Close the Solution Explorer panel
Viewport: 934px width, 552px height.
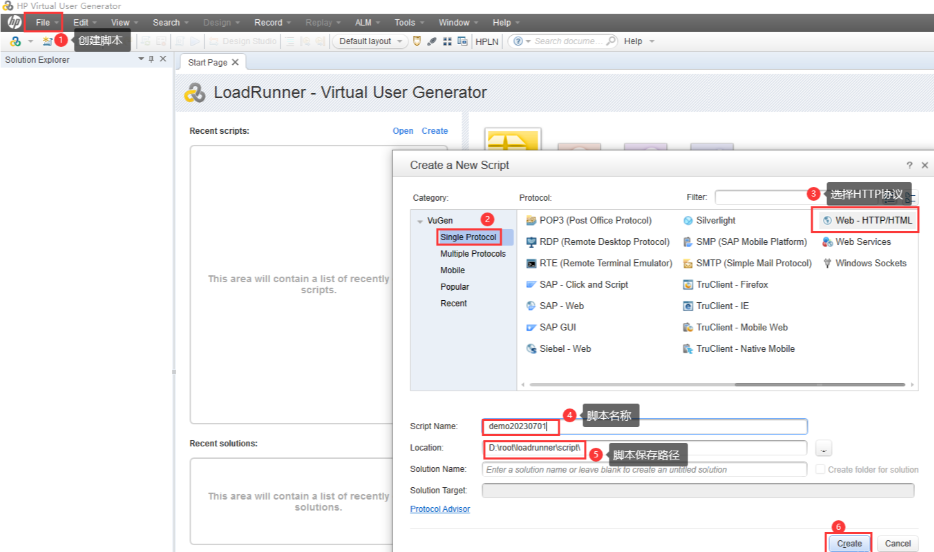(163, 59)
